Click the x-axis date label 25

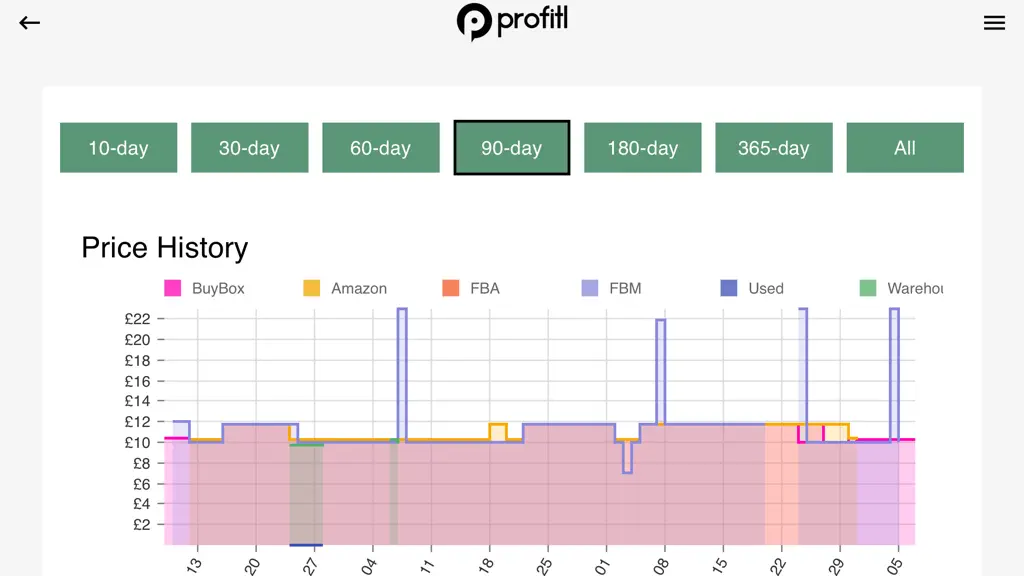545,566
